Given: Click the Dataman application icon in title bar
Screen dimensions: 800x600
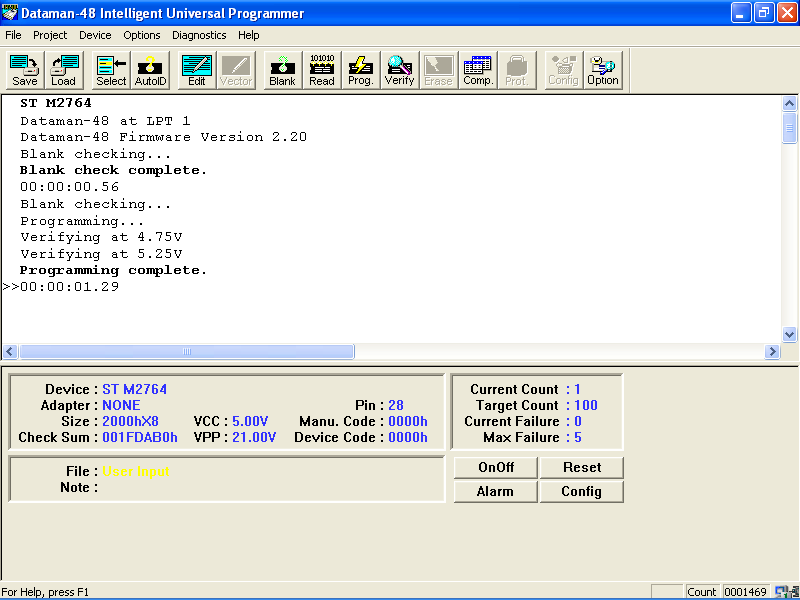Looking at the screenshot, I should click(10, 13).
